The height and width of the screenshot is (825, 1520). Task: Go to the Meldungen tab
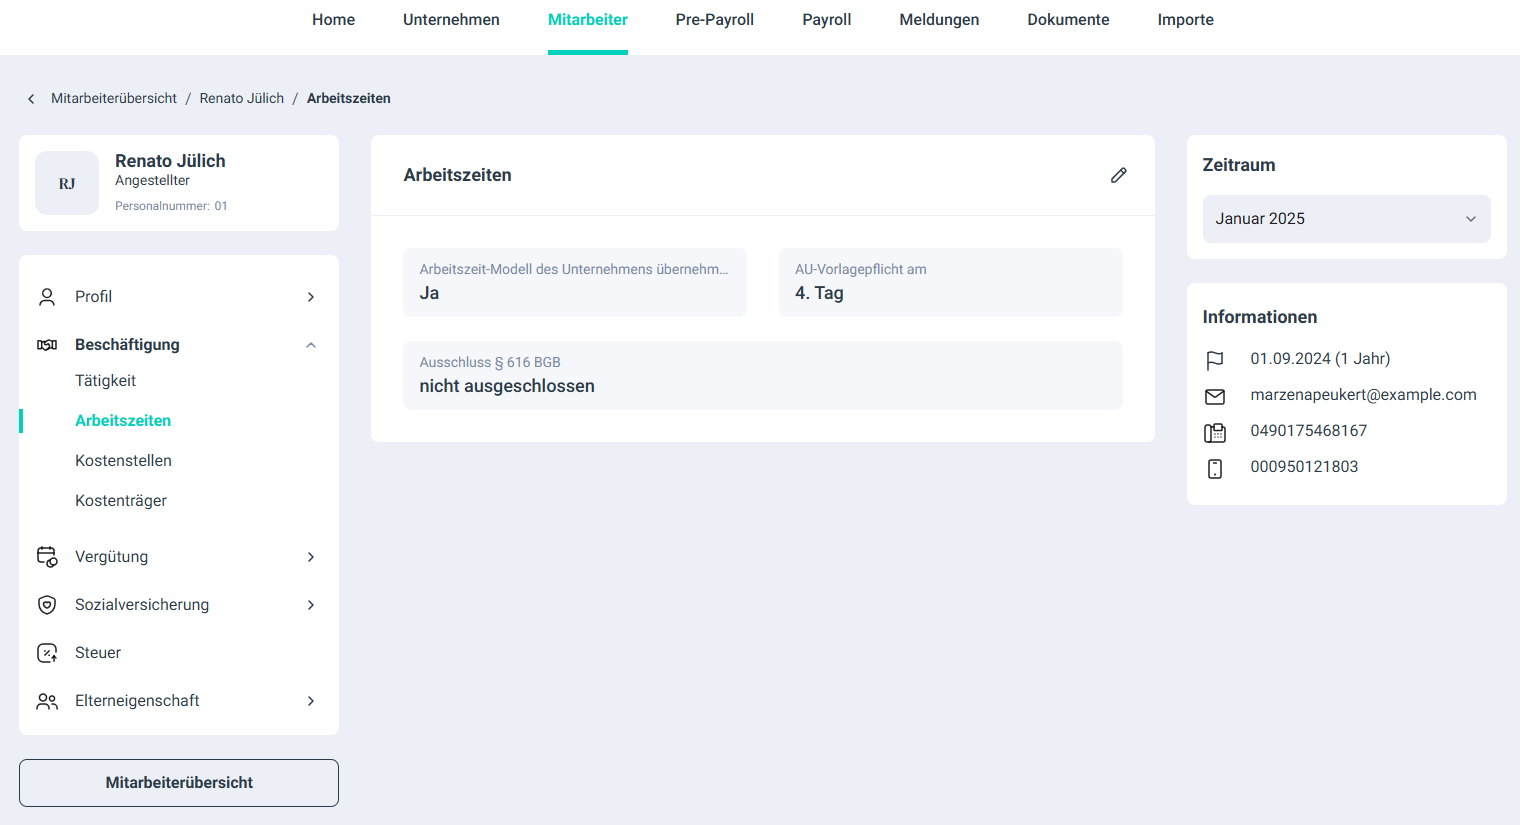pos(939,20)
